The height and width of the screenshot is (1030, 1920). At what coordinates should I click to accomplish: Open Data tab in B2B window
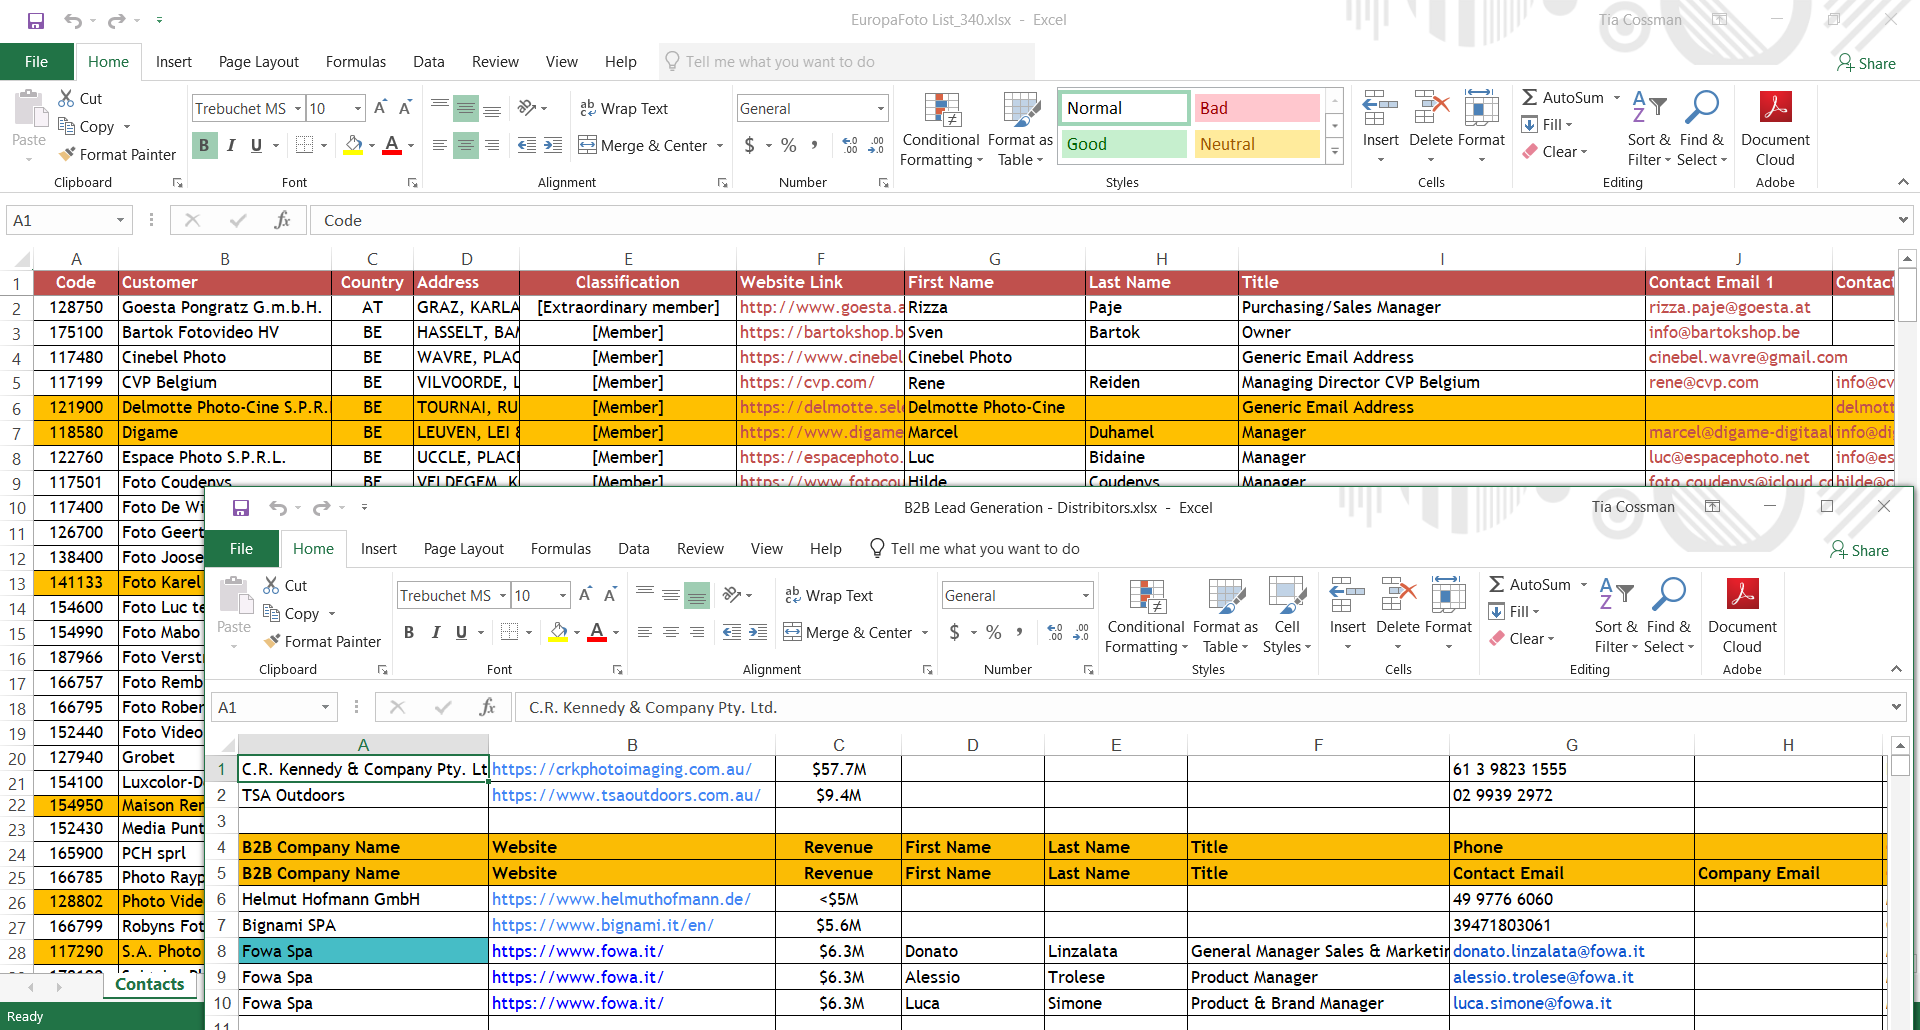tap(633, 548)
